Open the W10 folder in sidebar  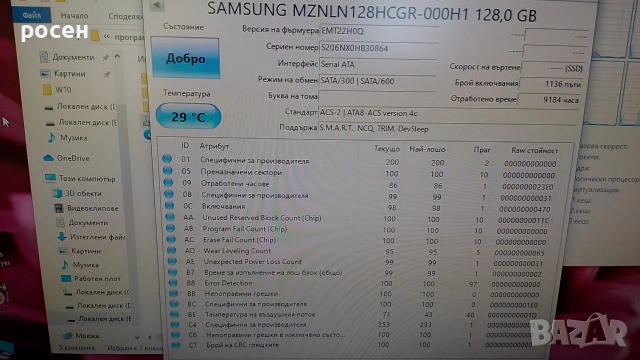[63, 89]
